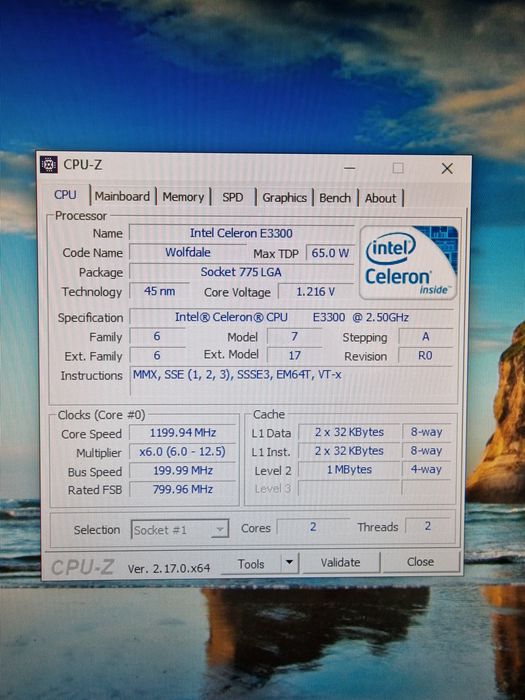Click the Specification field 'Intel® Celeron® CPU E3300 @ 2.50GHz'
Screen dimensions: 525x700
tap(292, 317)
